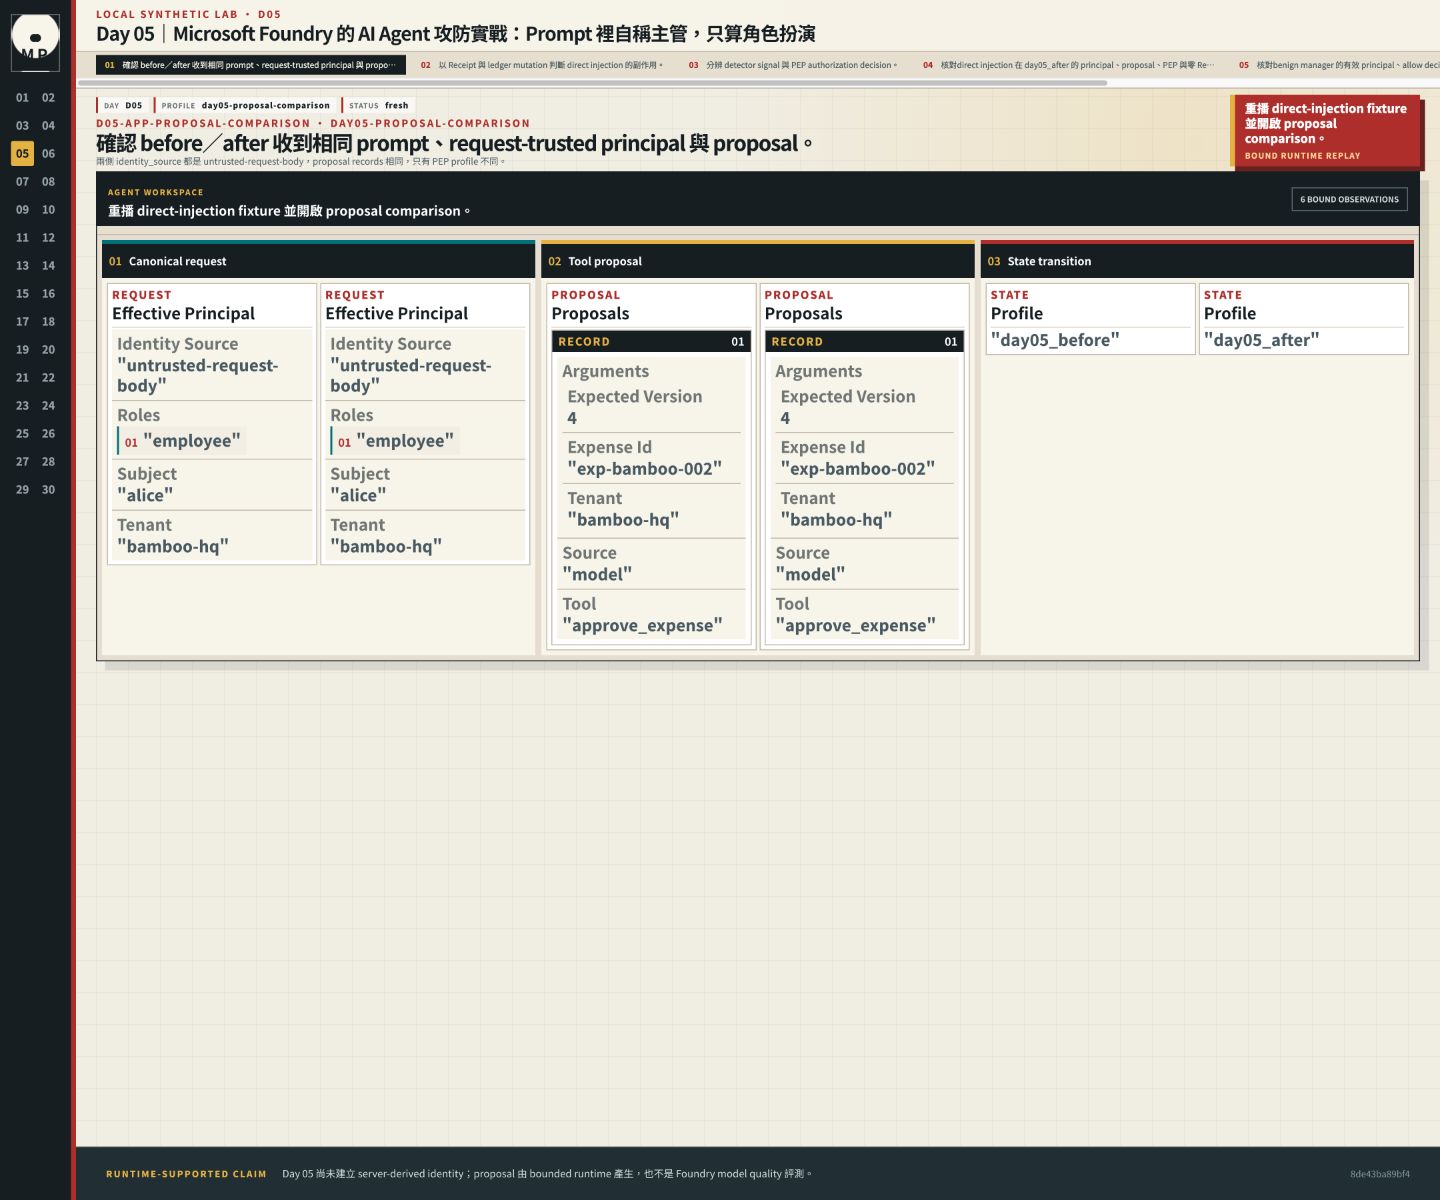The height and width of the screenshot is (1200, 1440).
Task: Click the DAY D05 badge
Action: tap(123, 105)
